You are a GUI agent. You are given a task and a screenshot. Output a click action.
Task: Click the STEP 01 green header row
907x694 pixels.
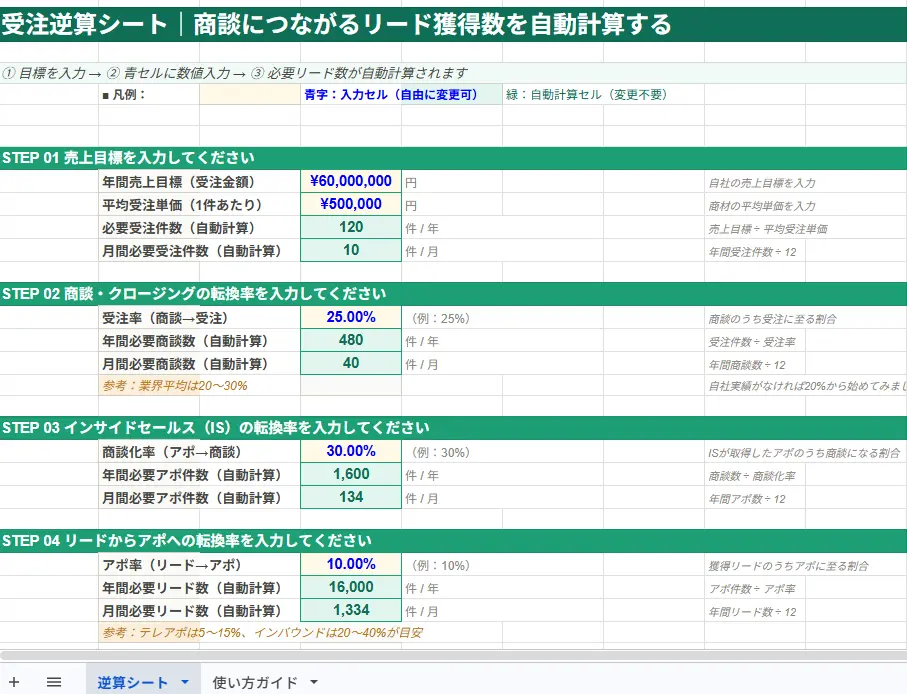pos(200,157)
